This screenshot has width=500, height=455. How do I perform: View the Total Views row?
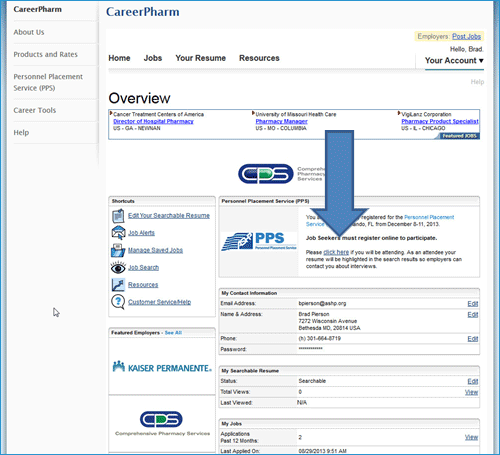tap(472, 392)
